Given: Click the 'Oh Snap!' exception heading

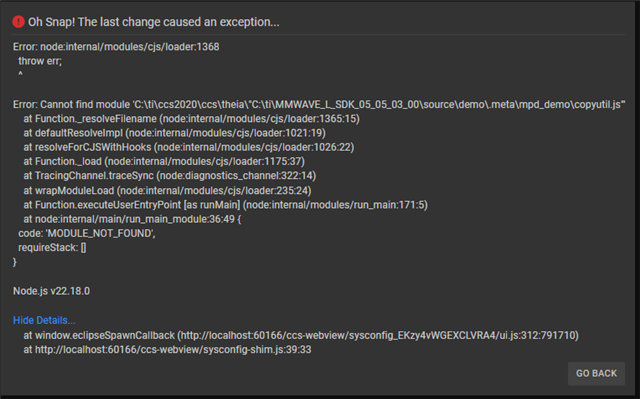Looking at the screenshot, I should [x=153, y=22].
